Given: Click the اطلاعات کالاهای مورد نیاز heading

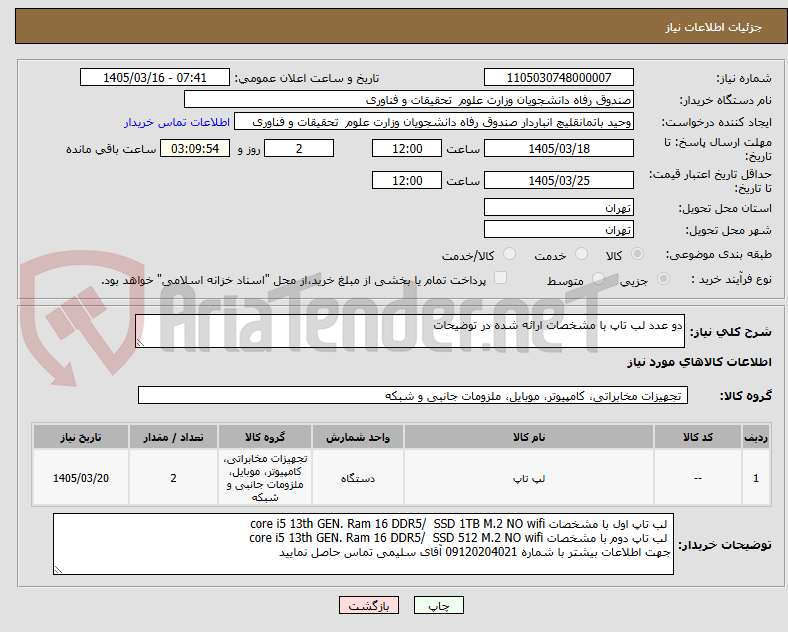Looking at the screenshot, I should click(699, 362).
